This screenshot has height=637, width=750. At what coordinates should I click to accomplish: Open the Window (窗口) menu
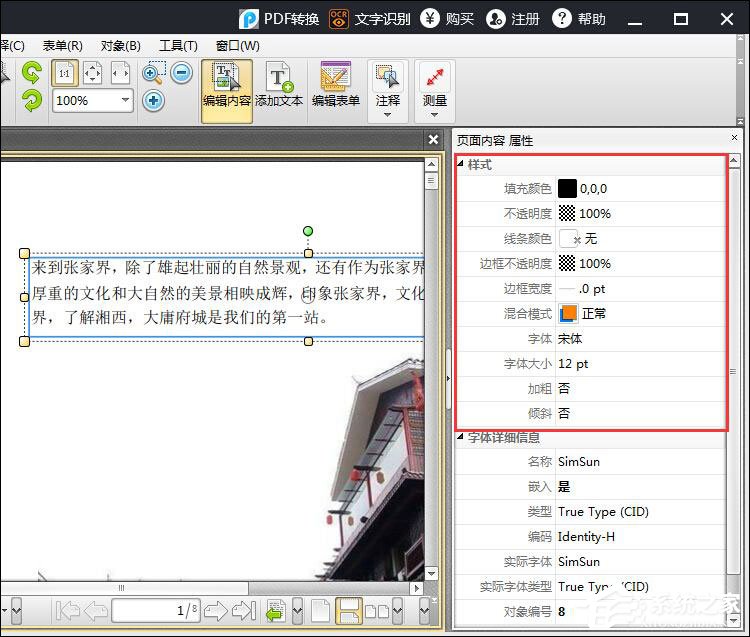[237, 46]
